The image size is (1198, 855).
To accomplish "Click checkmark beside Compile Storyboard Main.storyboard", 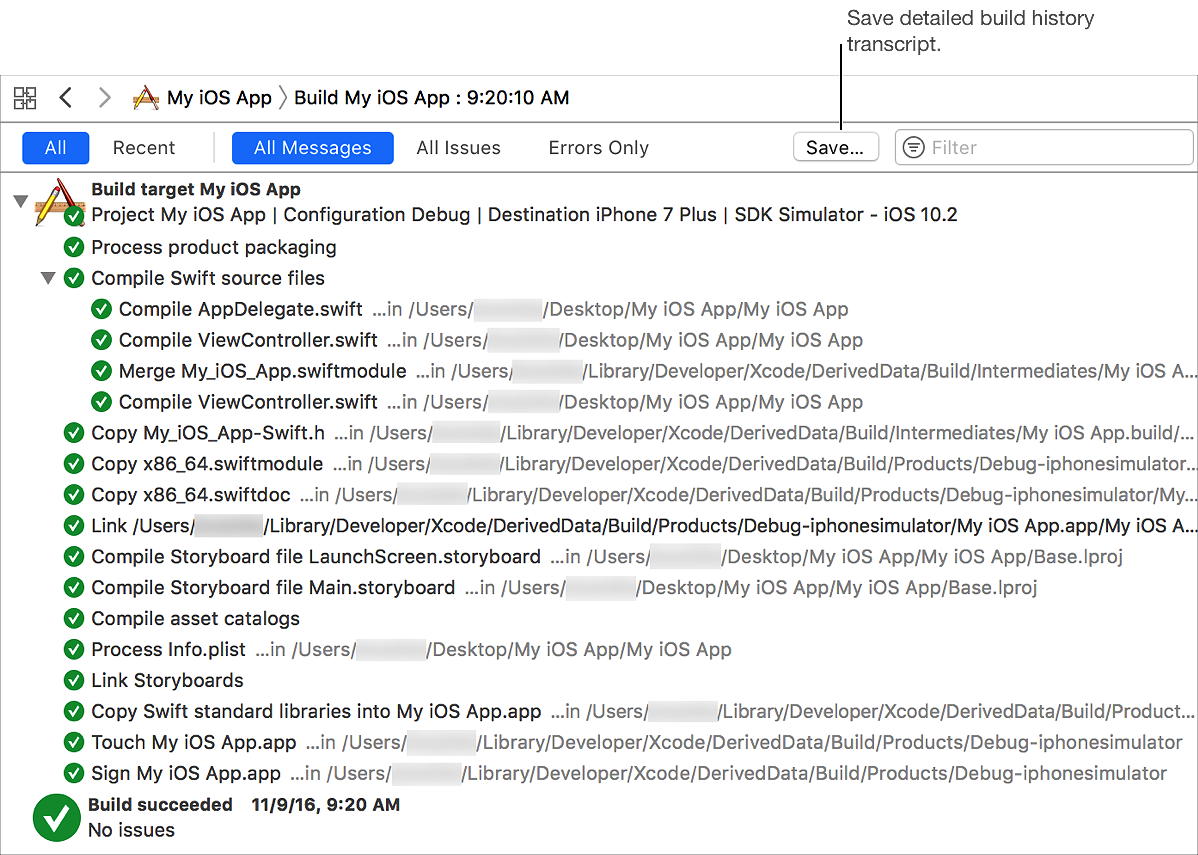I will 74,588.
